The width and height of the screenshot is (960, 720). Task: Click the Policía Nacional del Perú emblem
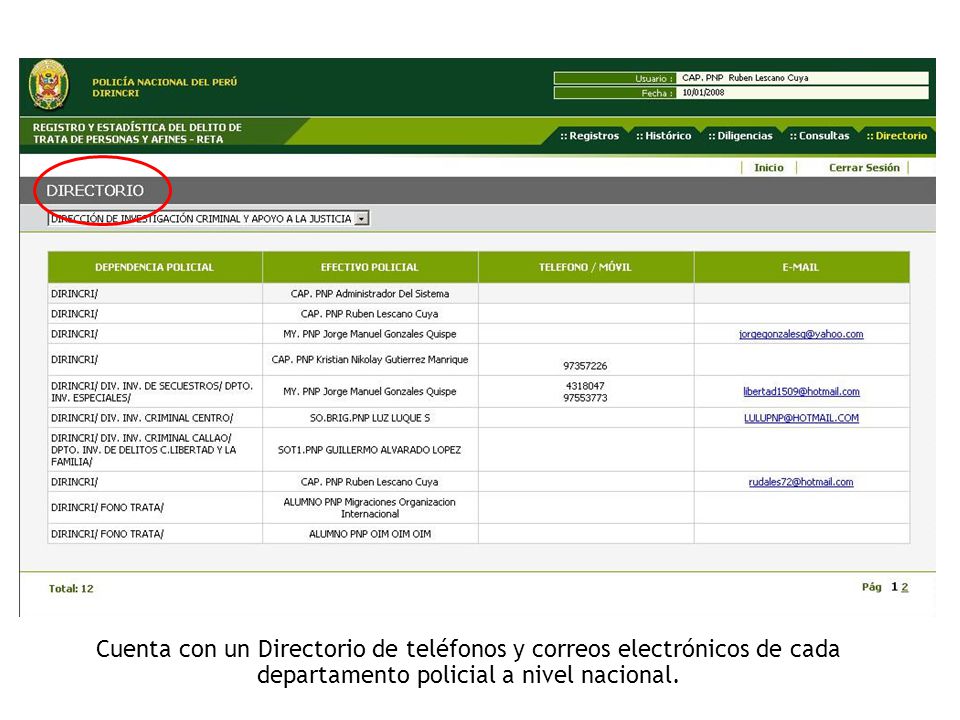(x=49, y=85)
